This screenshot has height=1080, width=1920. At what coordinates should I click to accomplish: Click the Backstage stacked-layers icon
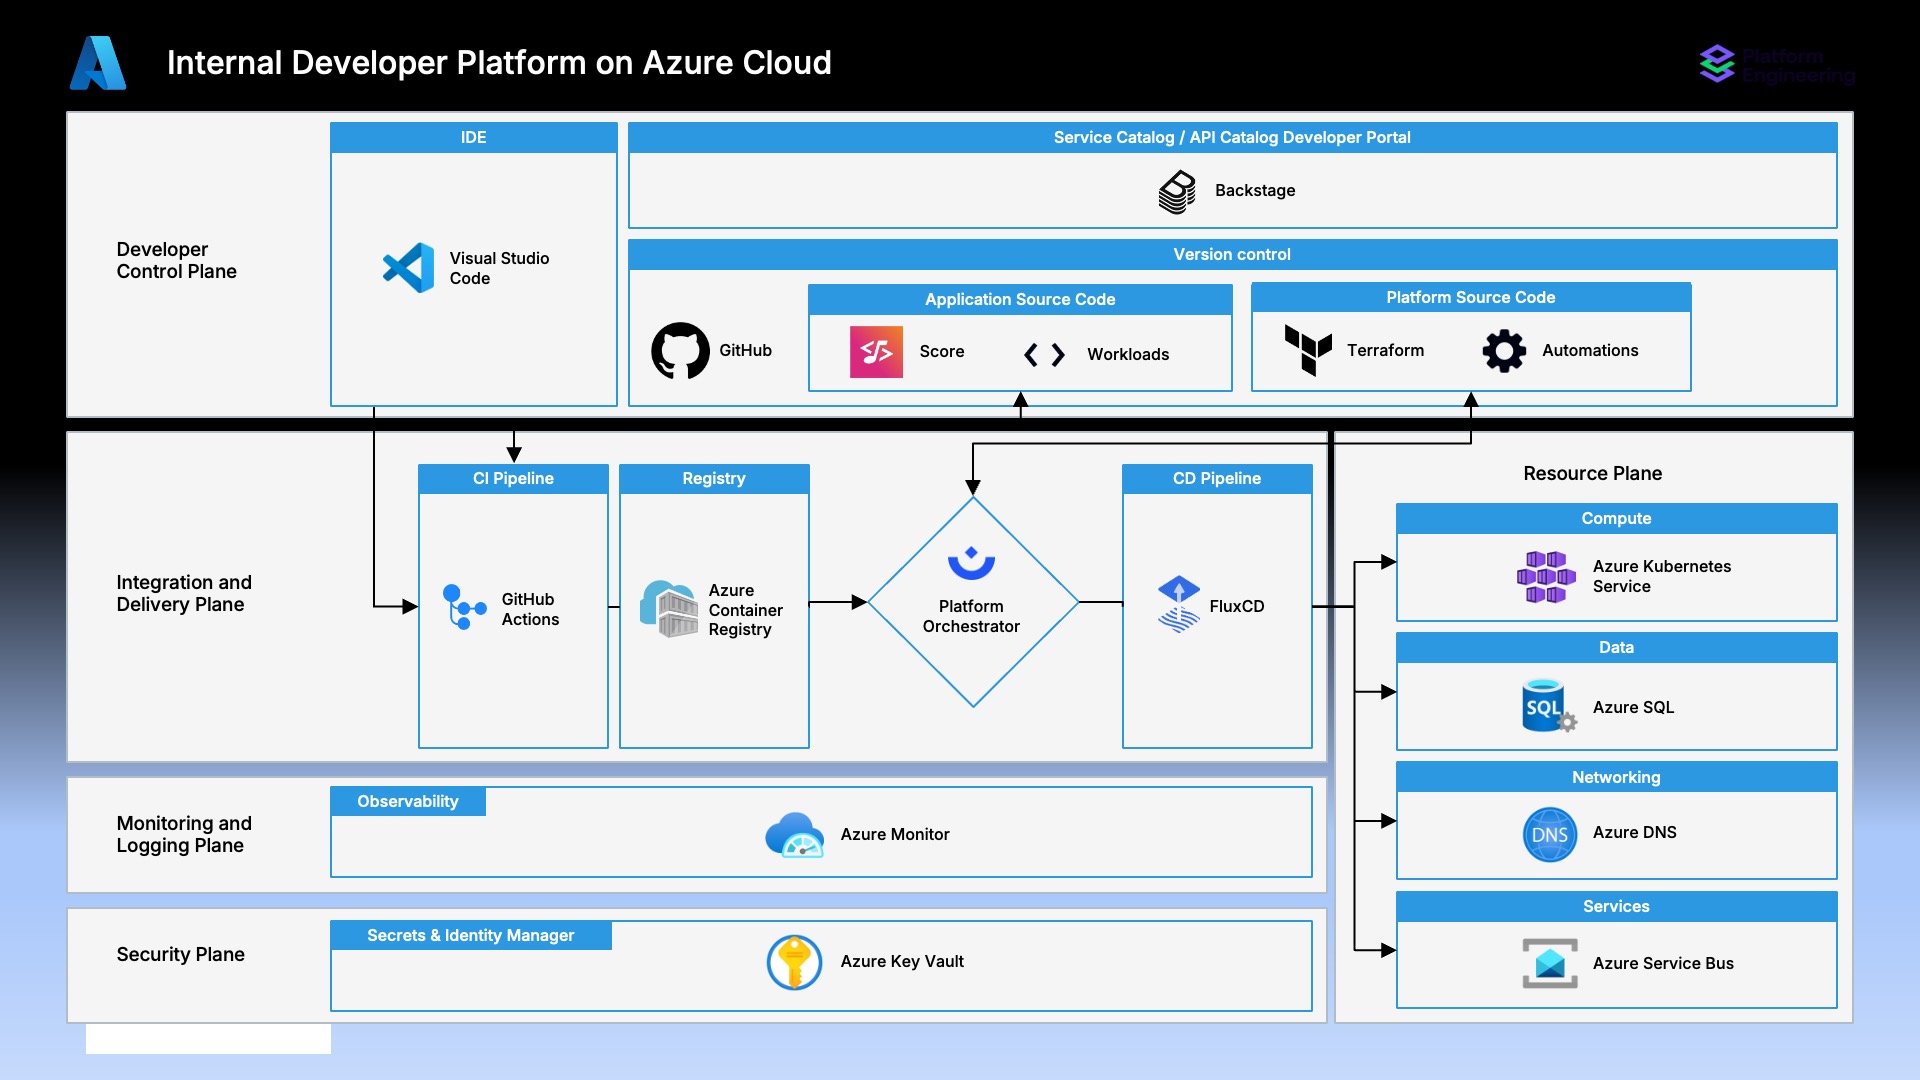click(1177, 191)
